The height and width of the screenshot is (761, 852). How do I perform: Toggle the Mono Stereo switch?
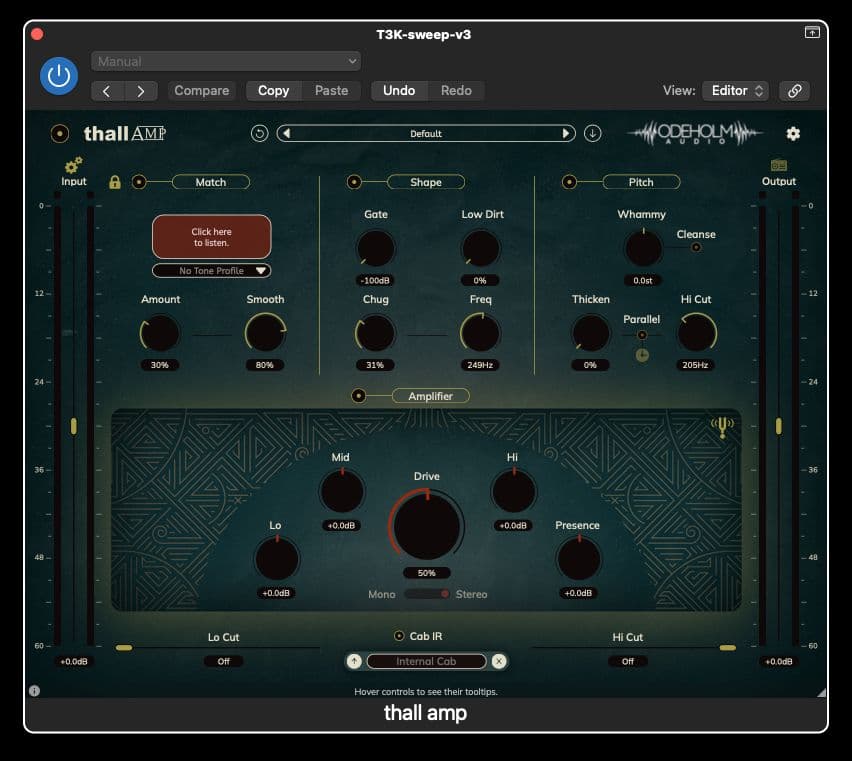point(427,594)
